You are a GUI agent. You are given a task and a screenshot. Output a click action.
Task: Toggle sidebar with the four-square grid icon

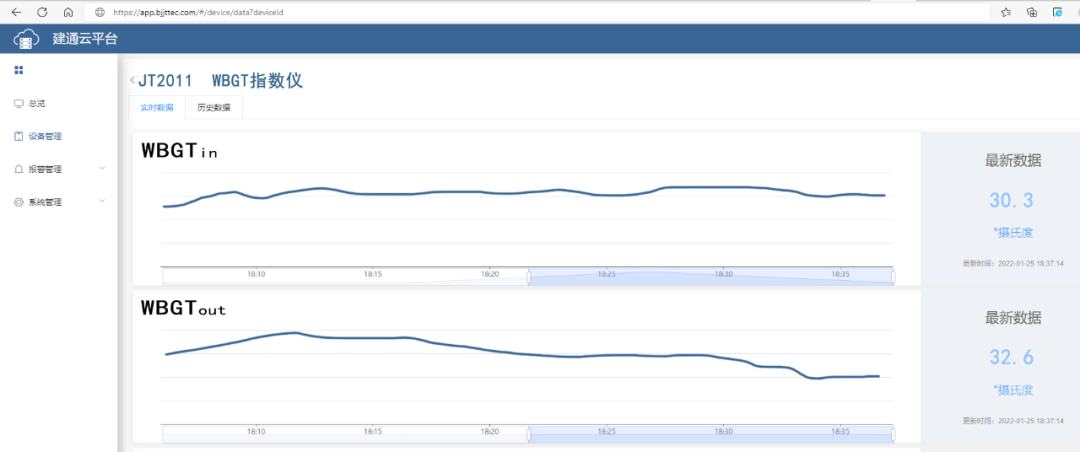[18, 70]
